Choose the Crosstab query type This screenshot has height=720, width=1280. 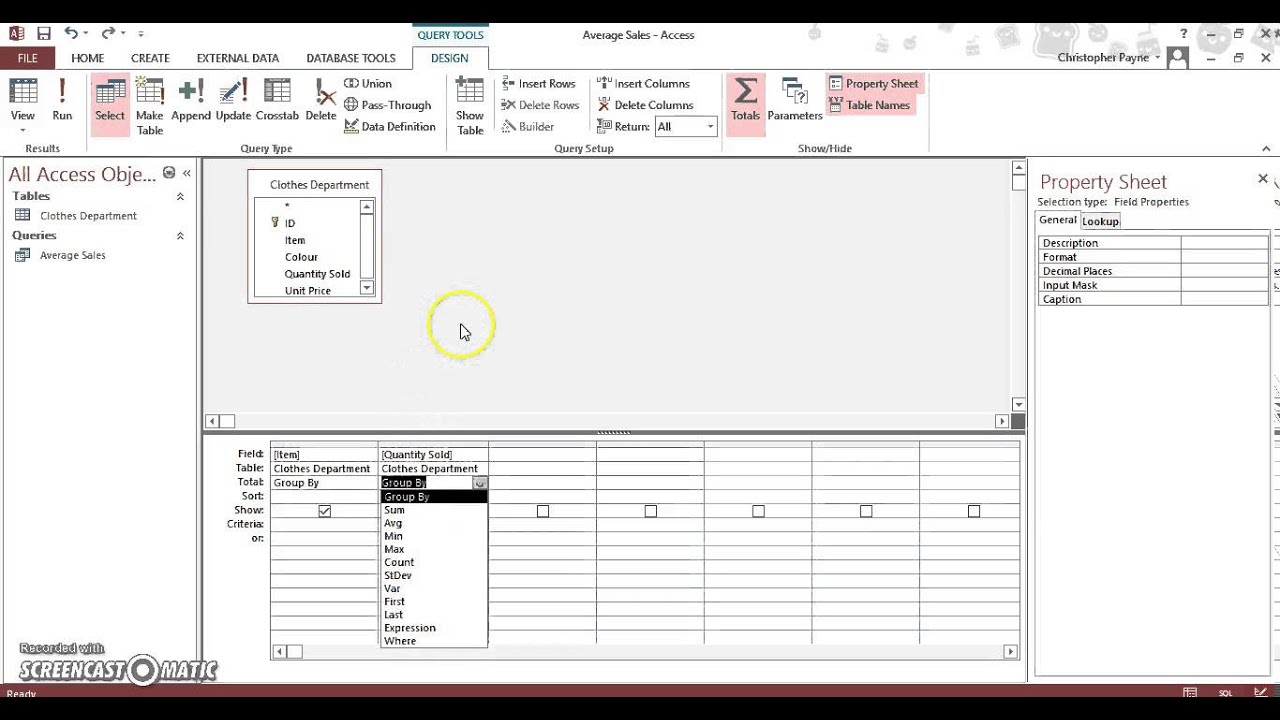point(277,100)
